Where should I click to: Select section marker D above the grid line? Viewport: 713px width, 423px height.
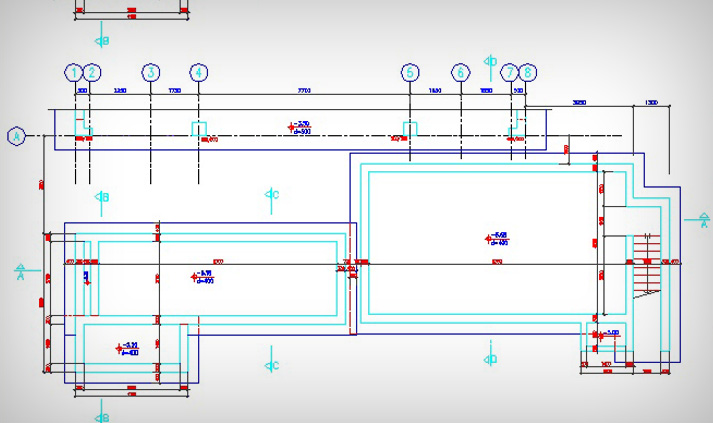(x=489, y=61)
